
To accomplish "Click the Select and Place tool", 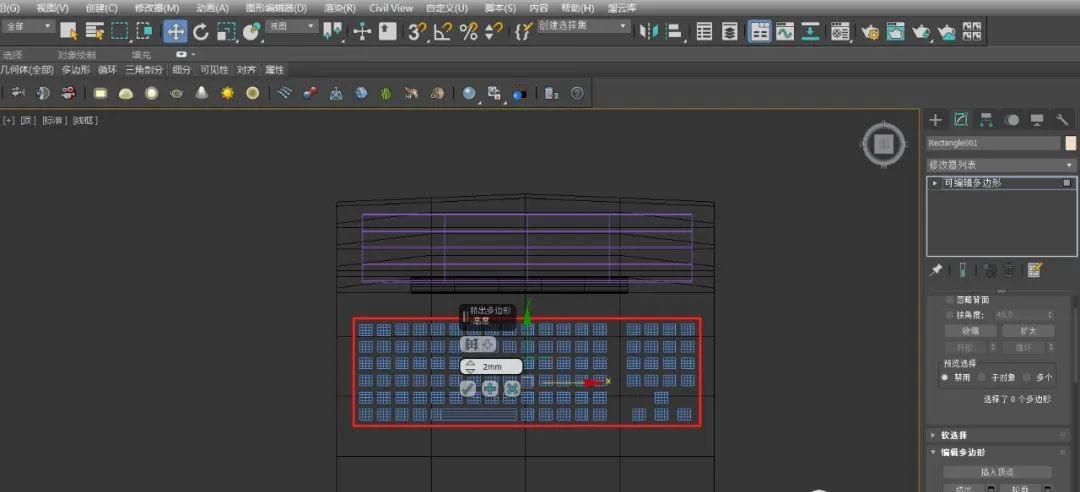I will pyautogui.click(x=252, y=31).
